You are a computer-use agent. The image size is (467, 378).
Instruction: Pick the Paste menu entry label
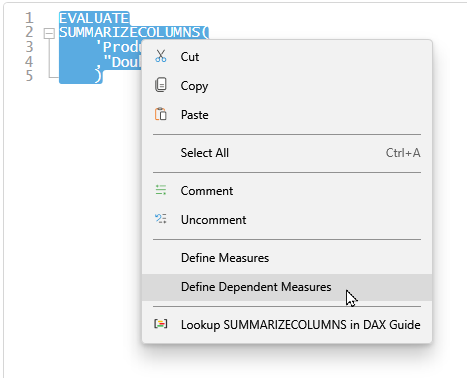195,115
